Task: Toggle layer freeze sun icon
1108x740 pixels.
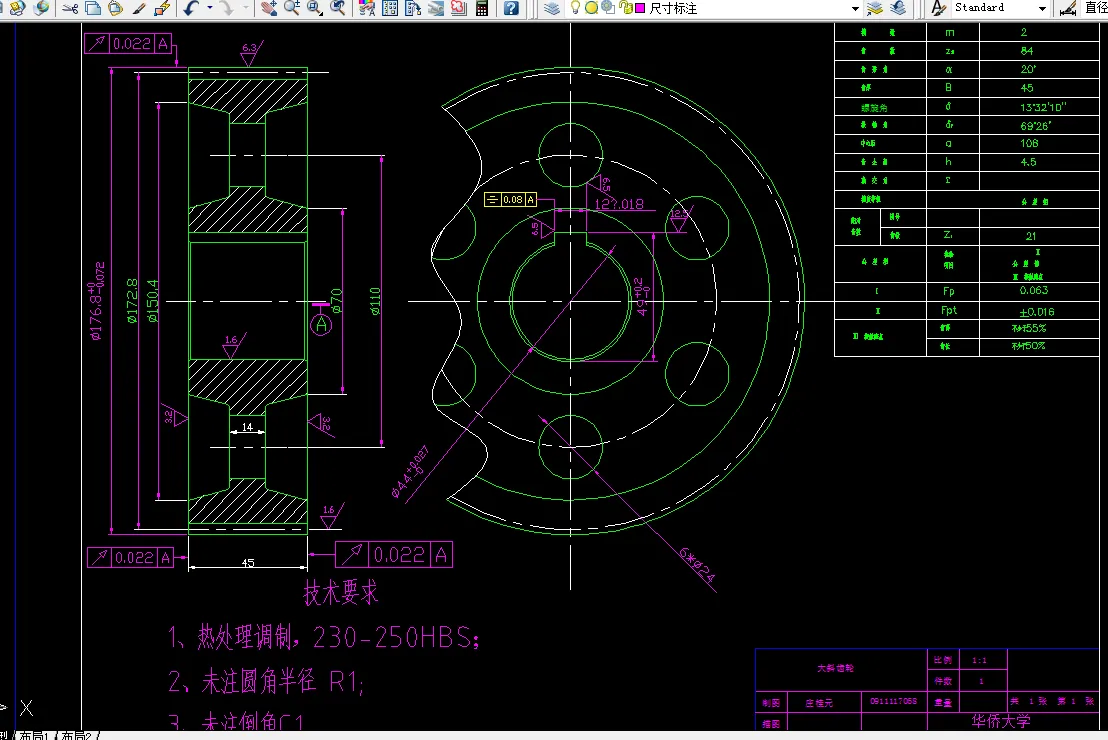Action: [x=591, y=8]
